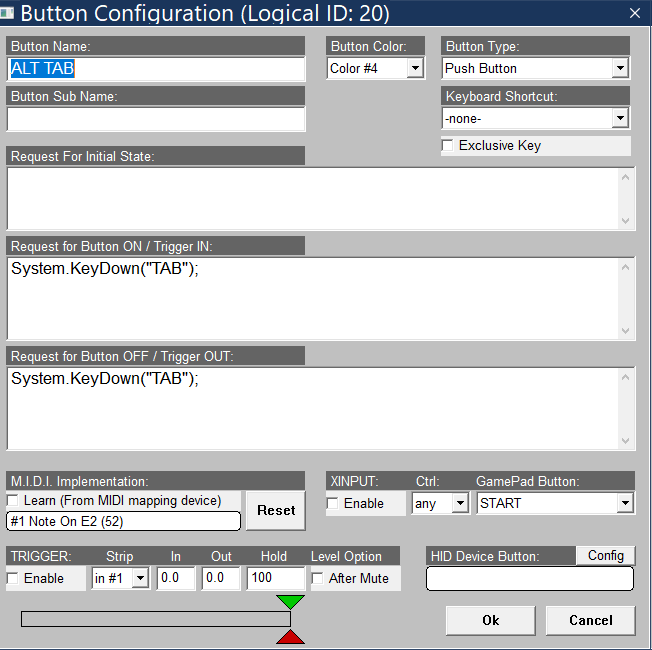
Task: Click the trigger In value field
Action: click(176, 578)
